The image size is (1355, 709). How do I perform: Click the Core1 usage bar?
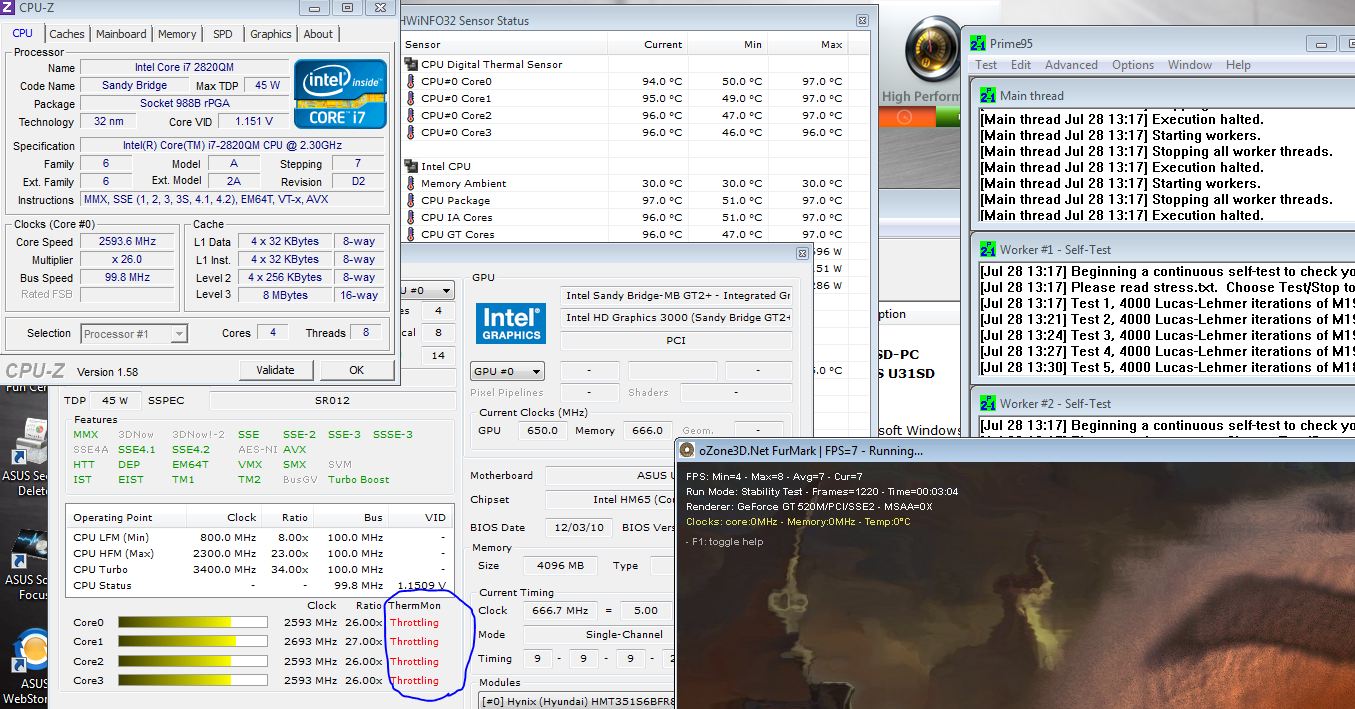[193, 642]
